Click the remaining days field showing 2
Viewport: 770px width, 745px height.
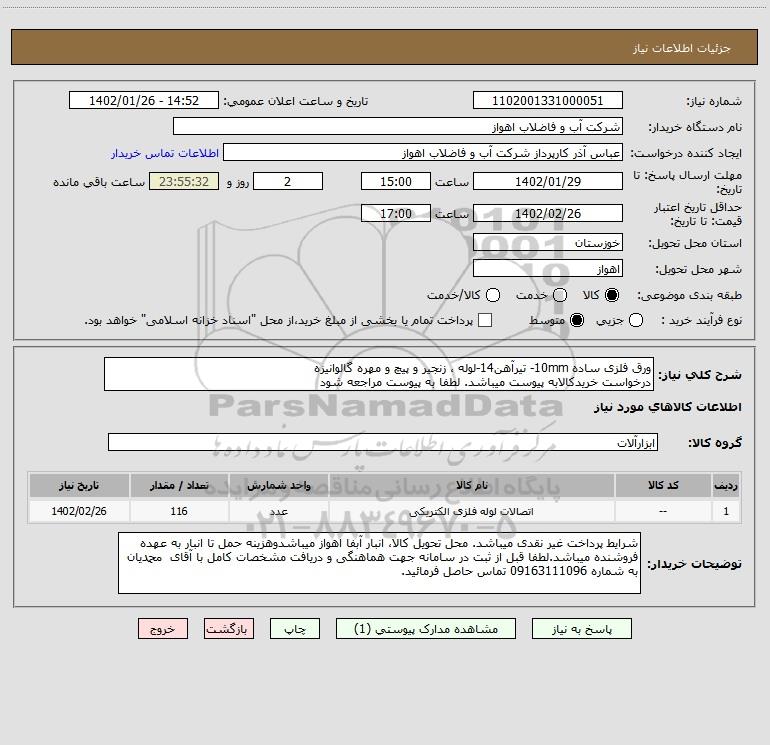[288, 181]
